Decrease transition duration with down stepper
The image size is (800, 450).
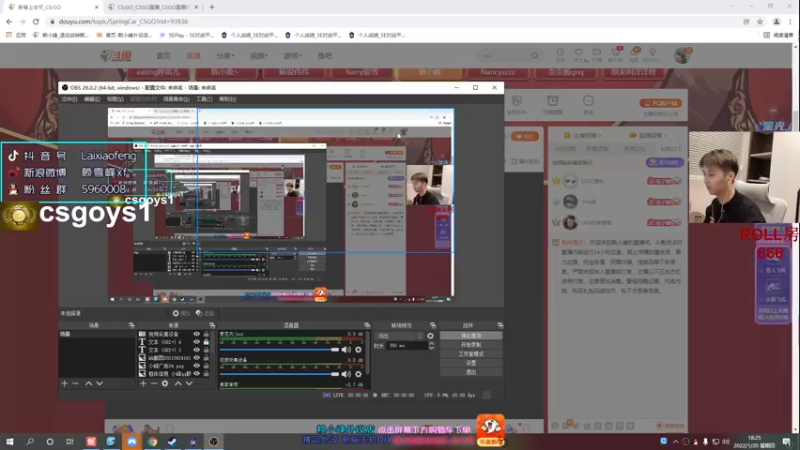click(432, 348)
